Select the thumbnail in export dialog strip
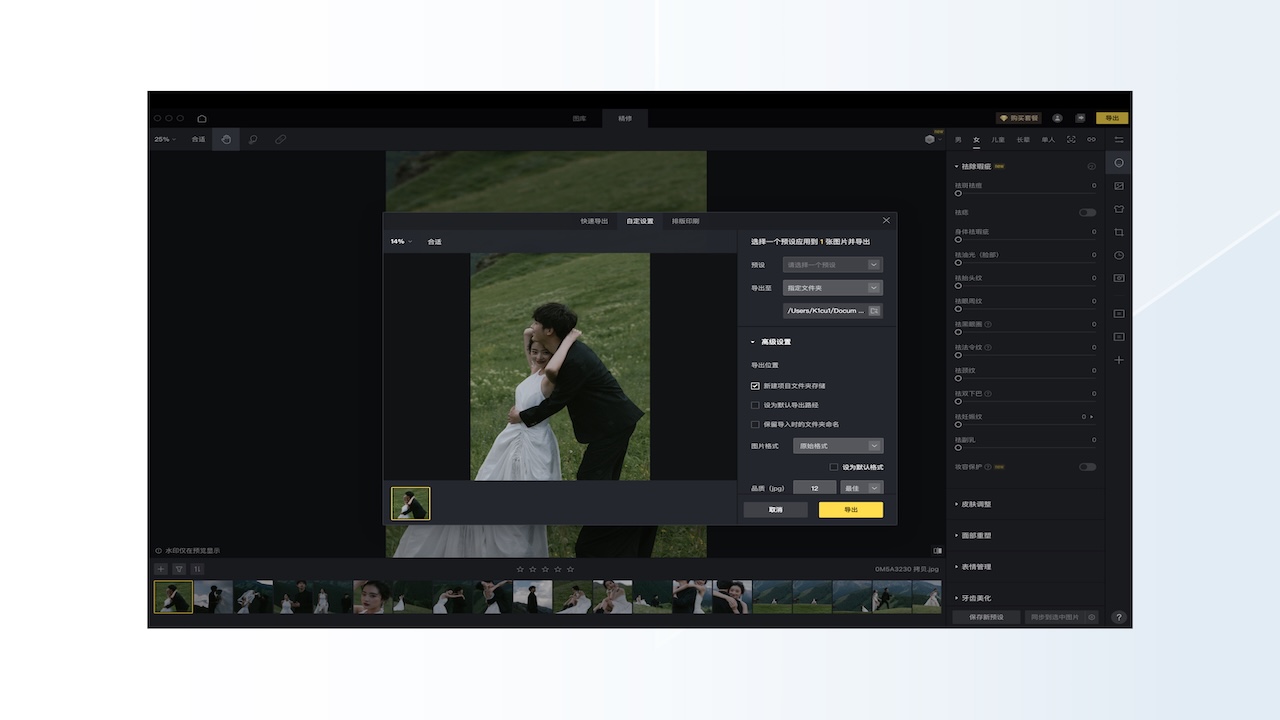This screenshot has height=720, width=1280. [410, 504]
